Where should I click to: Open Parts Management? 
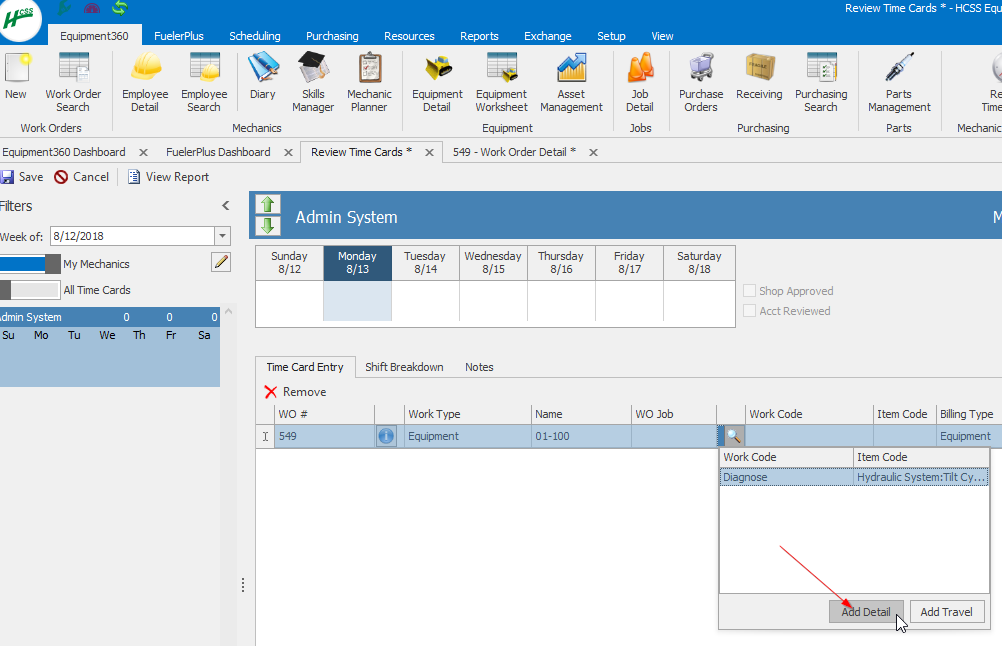[899, 82]
